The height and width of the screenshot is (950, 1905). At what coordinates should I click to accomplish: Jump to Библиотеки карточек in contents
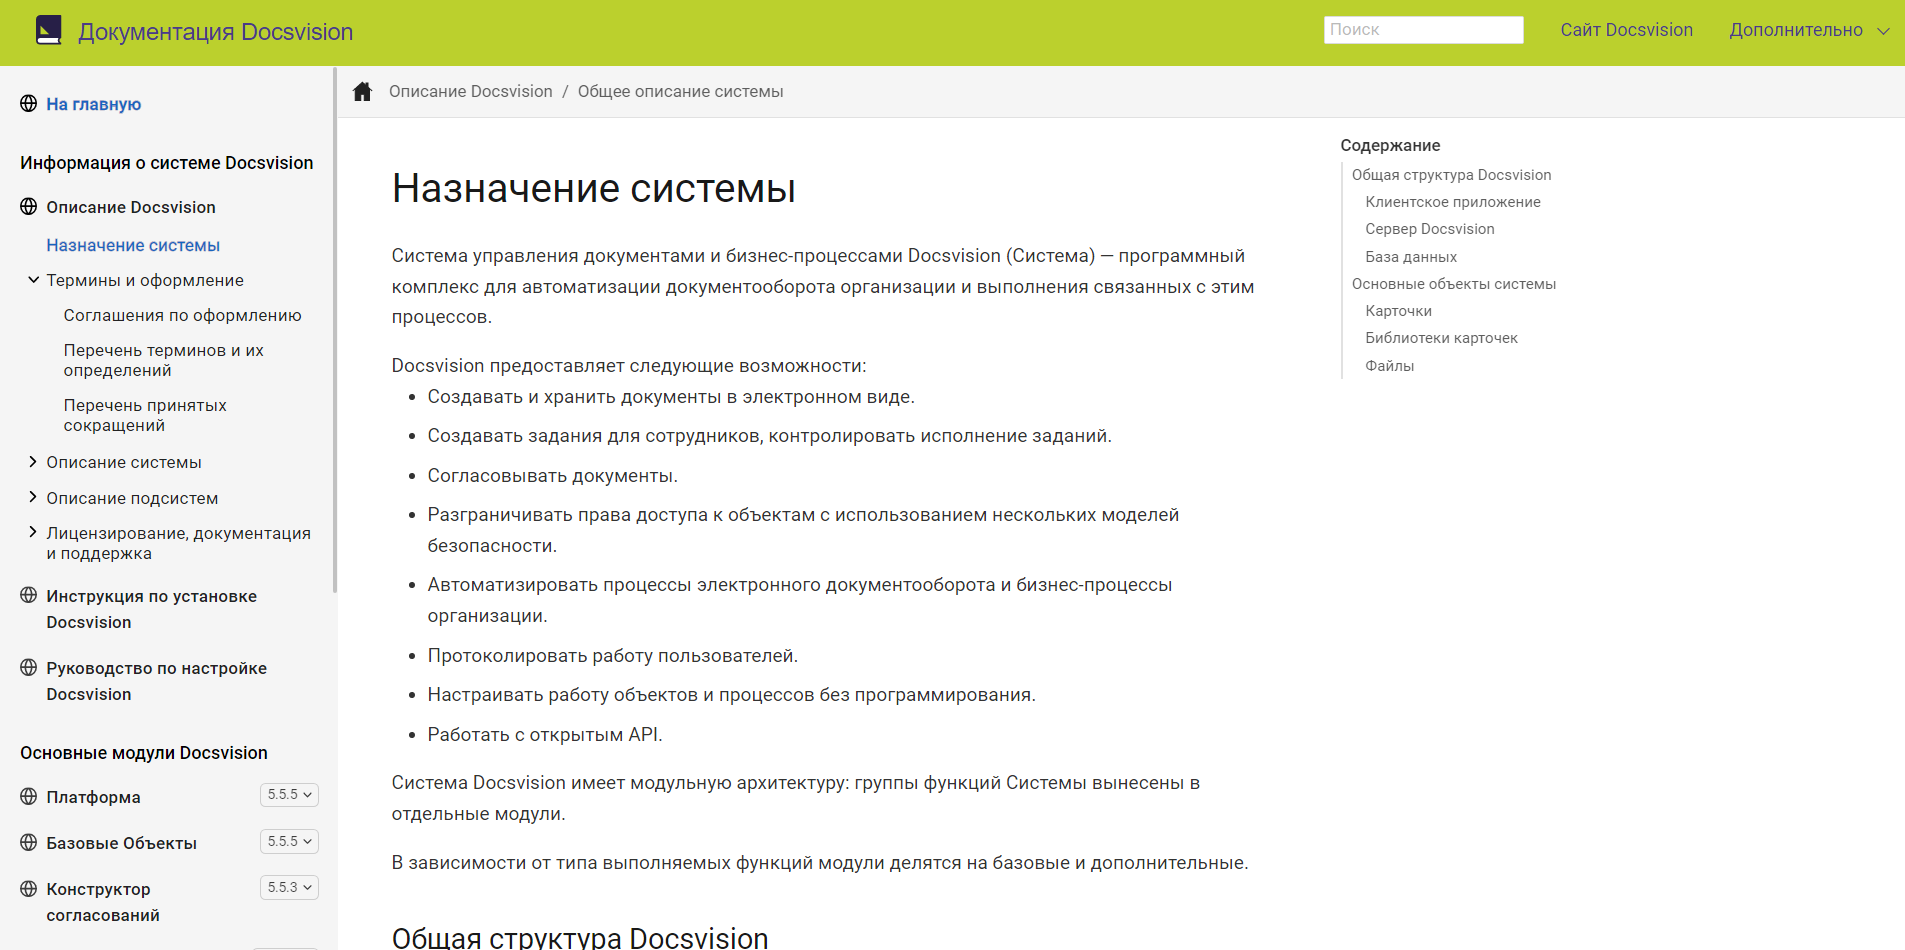coord(1441,338)
